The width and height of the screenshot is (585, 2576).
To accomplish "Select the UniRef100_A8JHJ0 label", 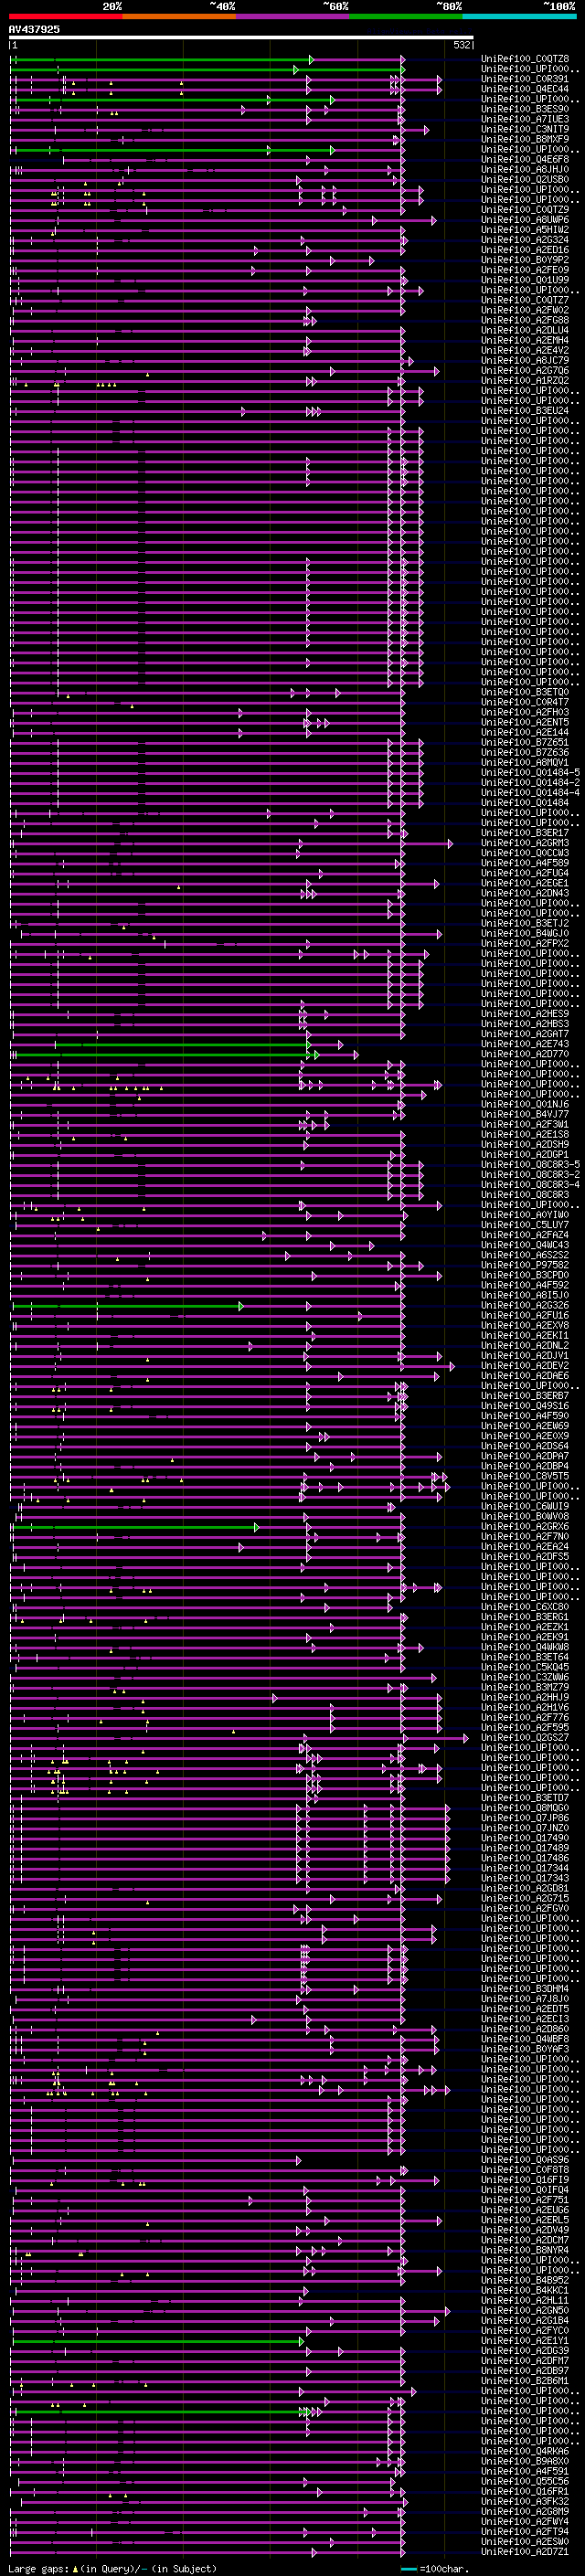I will coord(525,169).
